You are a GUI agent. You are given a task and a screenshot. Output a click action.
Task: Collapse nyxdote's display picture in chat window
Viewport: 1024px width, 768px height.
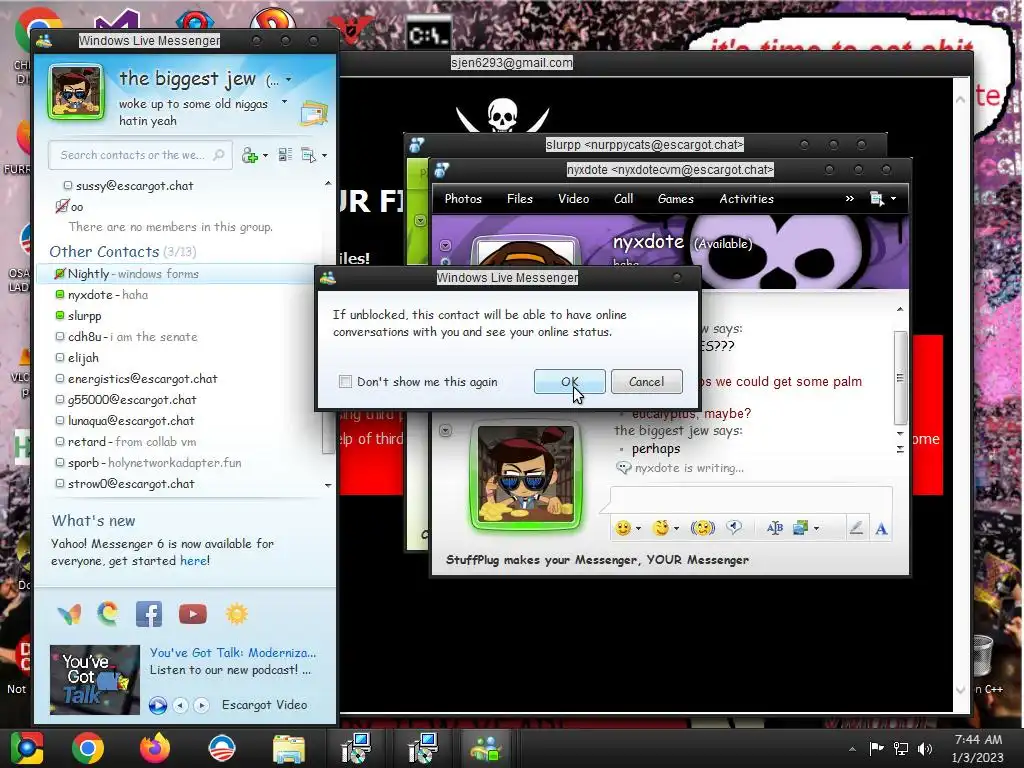click(x=445, y=246)
